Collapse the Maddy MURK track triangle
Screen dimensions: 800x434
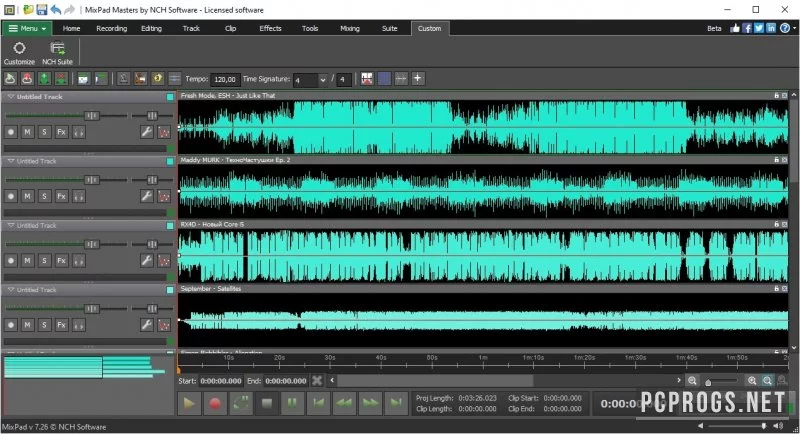pyautogui.click(x=11, y=161)
